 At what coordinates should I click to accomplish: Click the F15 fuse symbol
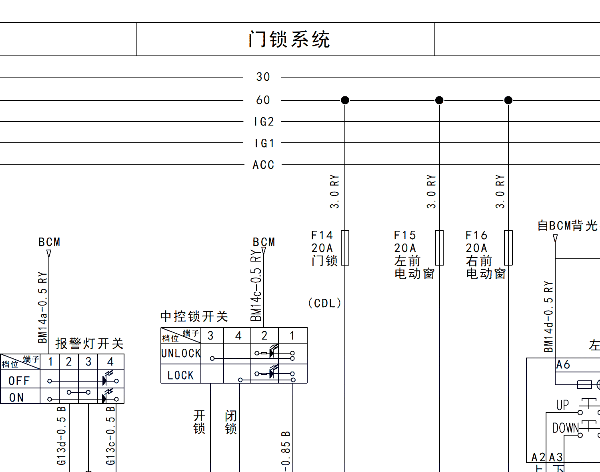(x=439, y=248)
